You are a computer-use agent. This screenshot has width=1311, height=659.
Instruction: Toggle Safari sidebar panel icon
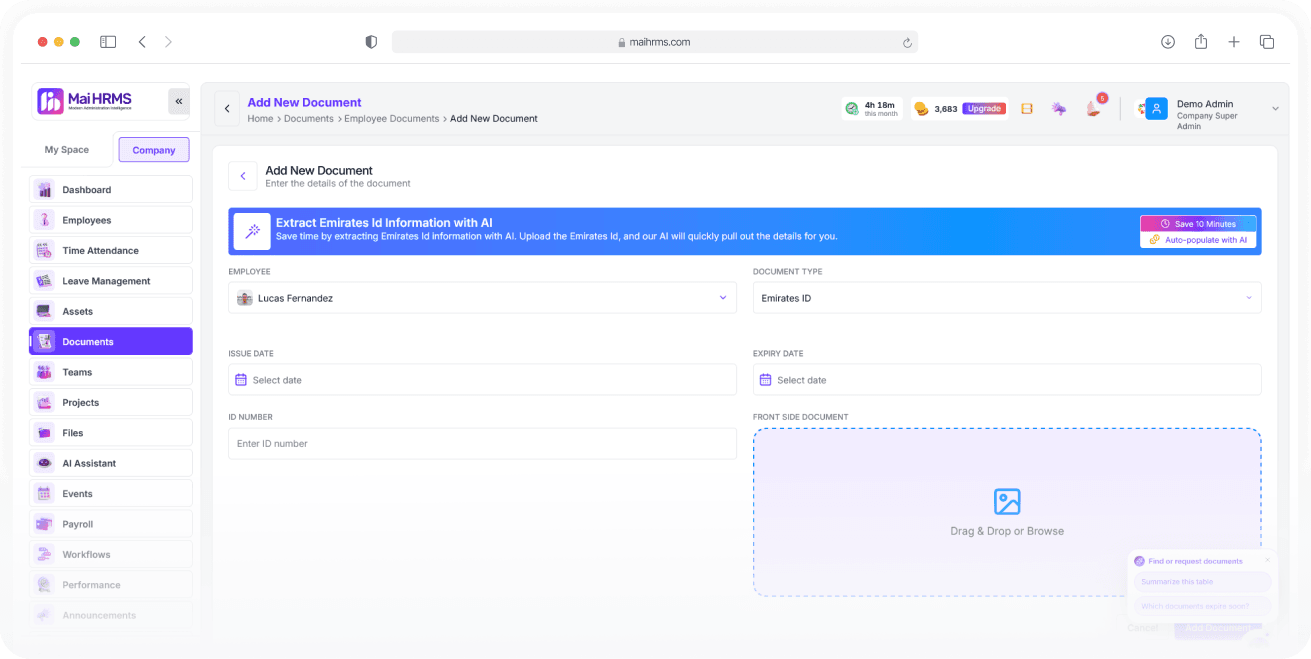[x=108, y=42]
